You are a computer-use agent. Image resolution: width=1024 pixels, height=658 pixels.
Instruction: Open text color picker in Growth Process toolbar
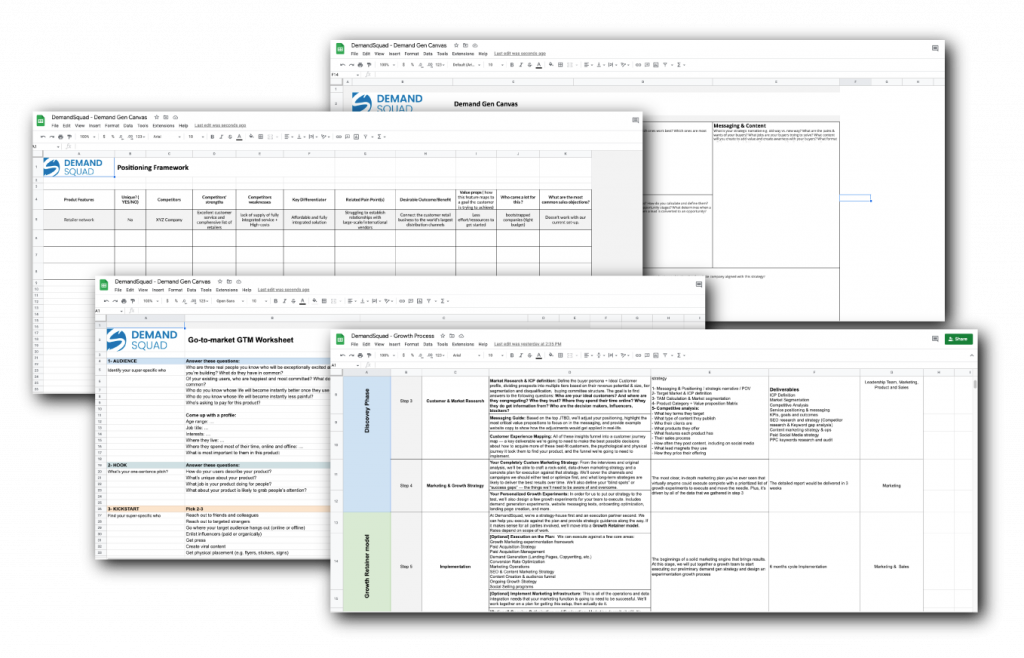[539, 355]
